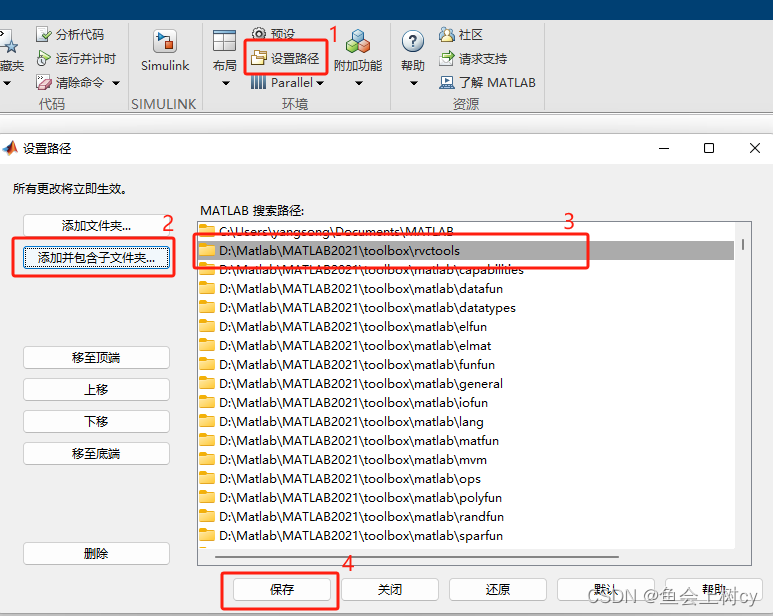773x616 pixels.
Task: Expand the Favorites dropdown arrow
Action: (6, 83)
